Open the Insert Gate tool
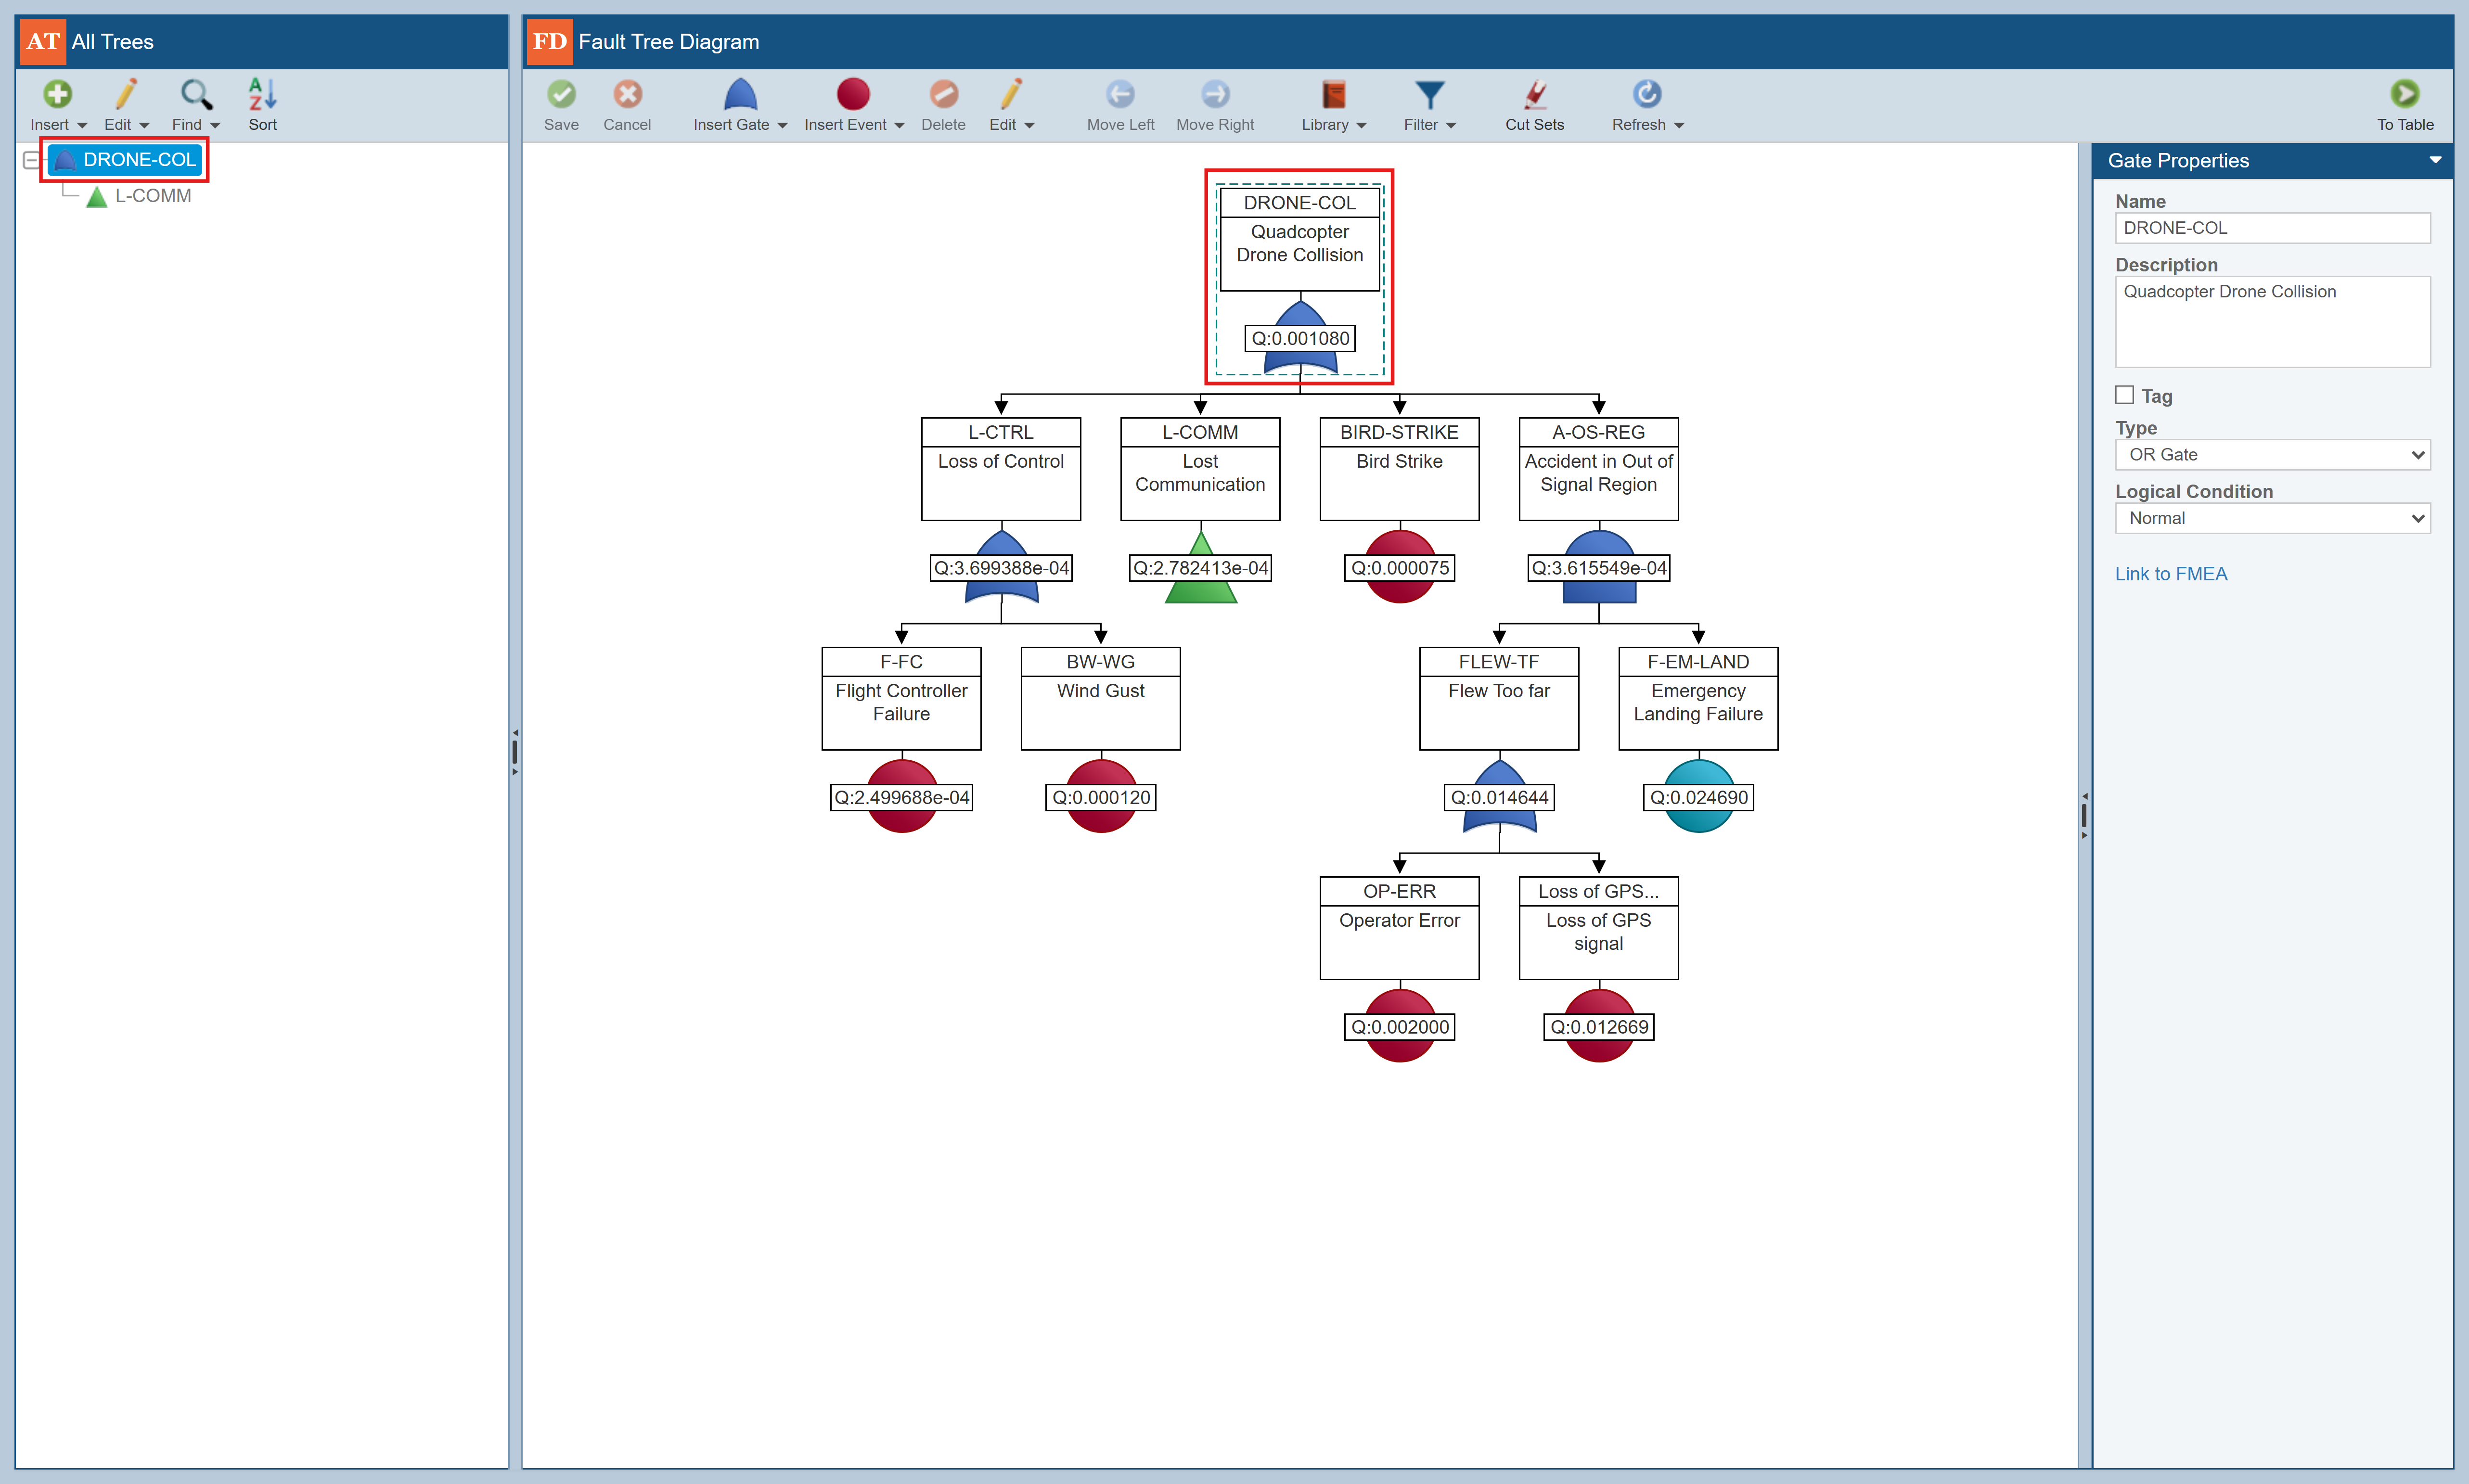 740,95
